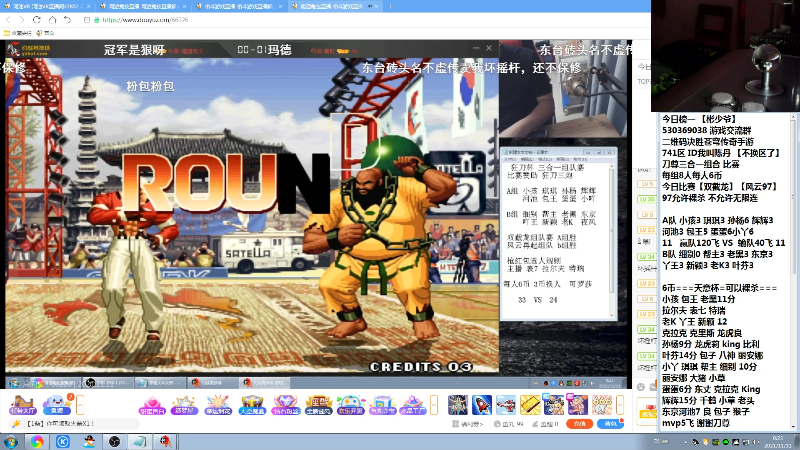Send the firework gift
The height and width of the screenshot is (450, 800).
click(x=218, y=405)
